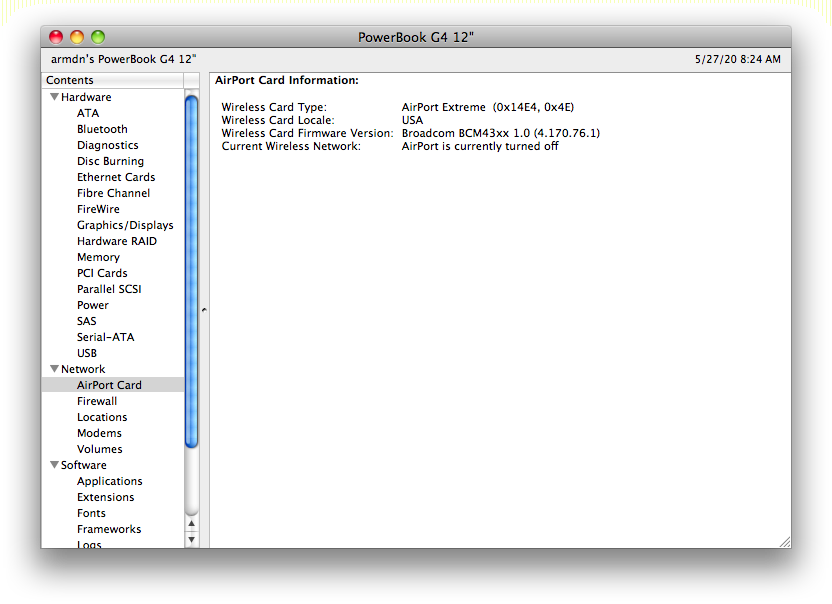This screenshot has height=604, width=832.
Task: Collapse the Hardware section triangle
Action: tap(54, 97)
